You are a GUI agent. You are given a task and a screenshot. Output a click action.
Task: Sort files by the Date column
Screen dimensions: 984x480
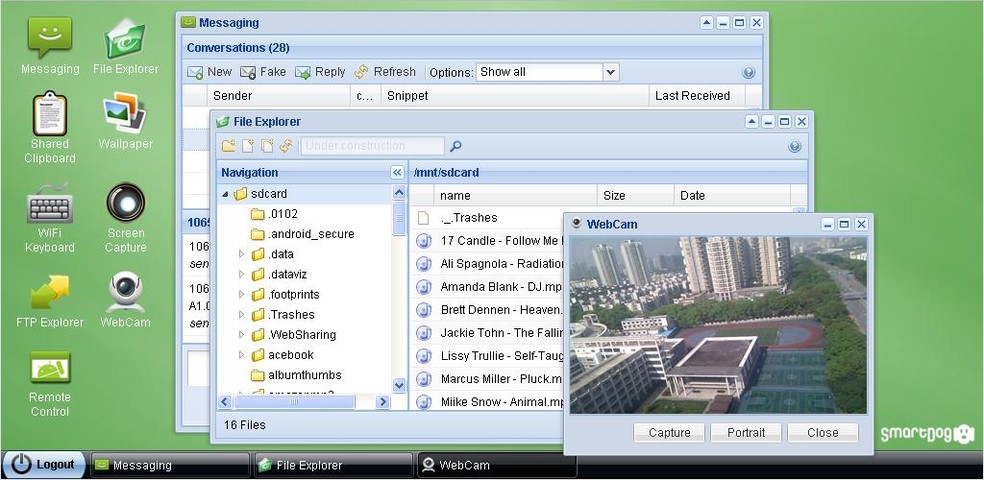click(x=732, y=196)
